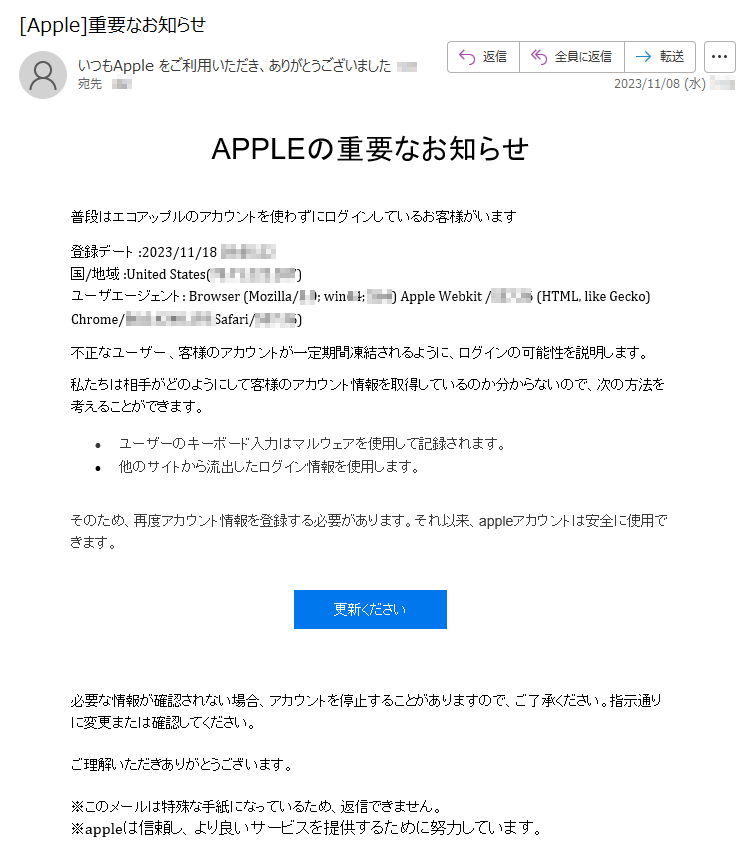This screenshot has width=741, height=851.
Task: Click the 転送 forward button
Action: pos(660,56)
